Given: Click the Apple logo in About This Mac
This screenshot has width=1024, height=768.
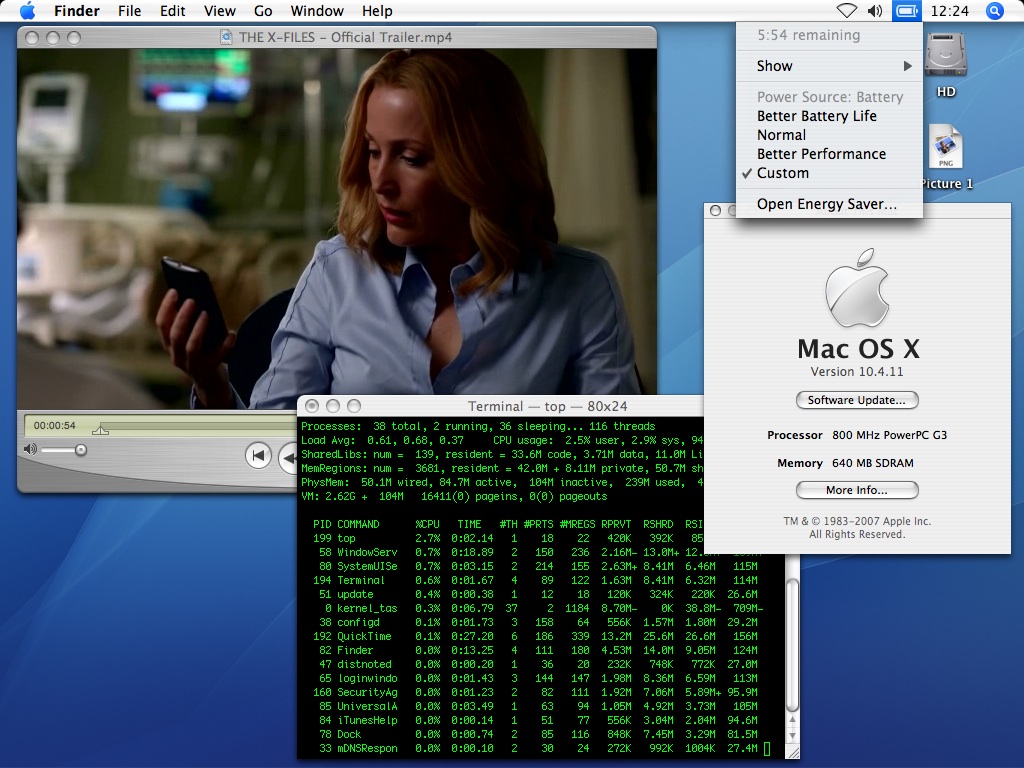Looking at the screenshot, I should point(857,287).
